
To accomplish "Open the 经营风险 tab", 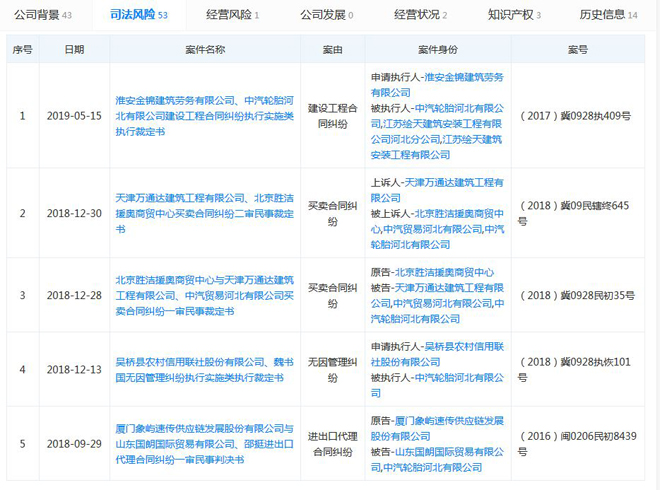I will [232, 15].
